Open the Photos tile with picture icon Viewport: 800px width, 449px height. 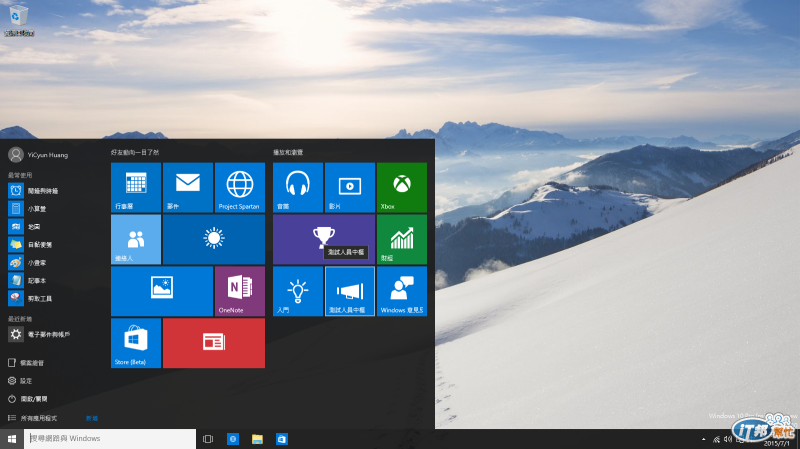tap(162, 291)
